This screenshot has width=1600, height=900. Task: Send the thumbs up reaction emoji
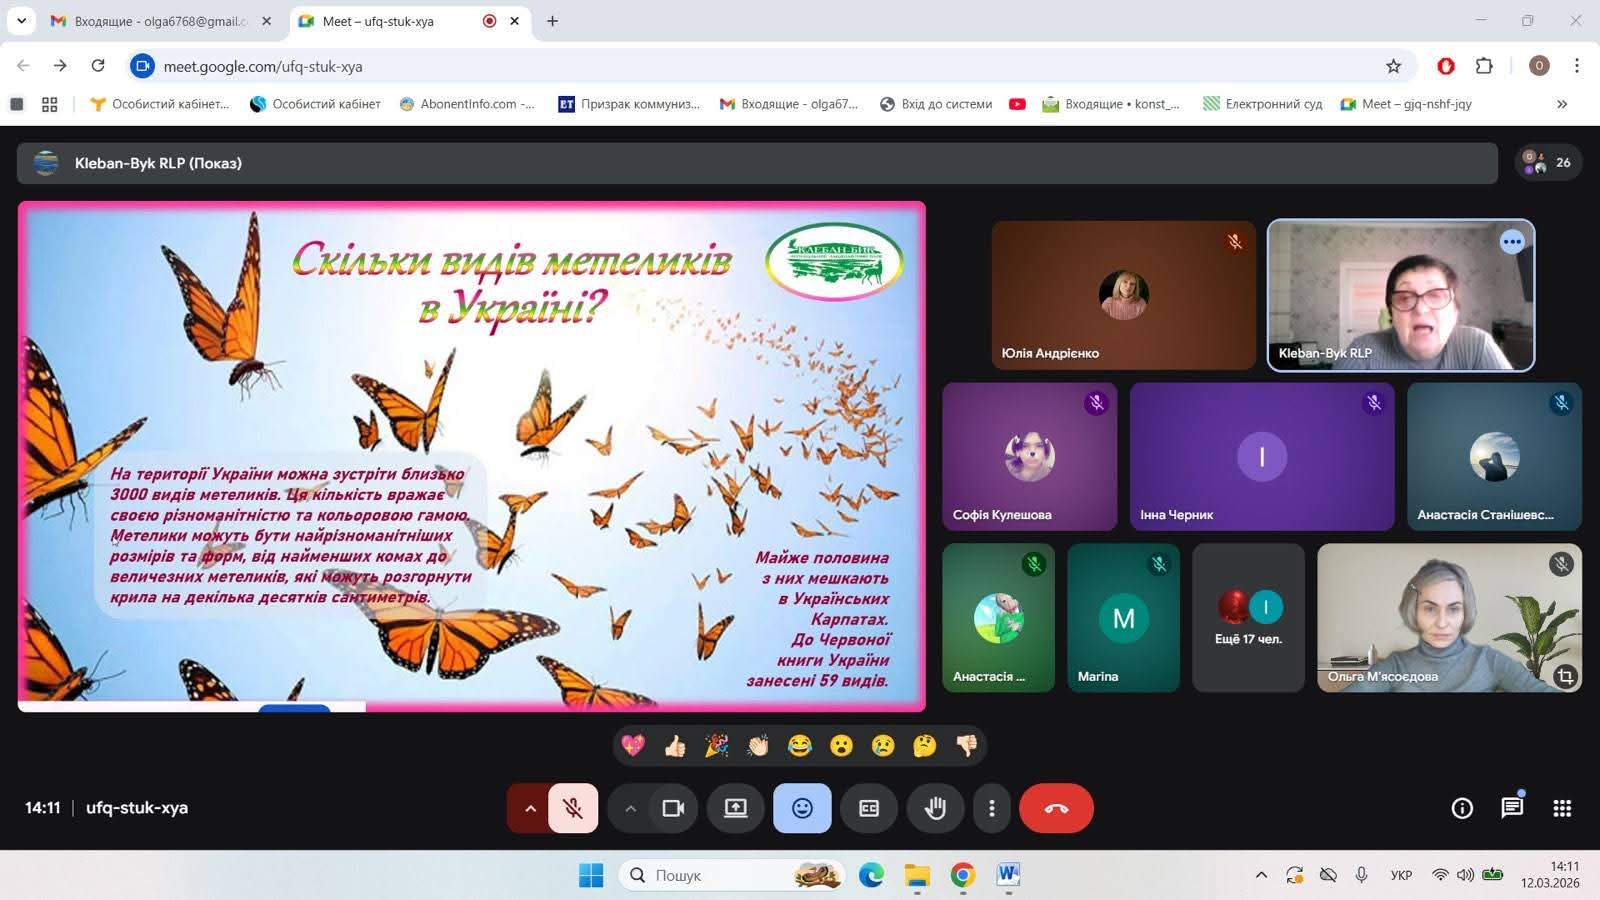click(x=675, y=745)
